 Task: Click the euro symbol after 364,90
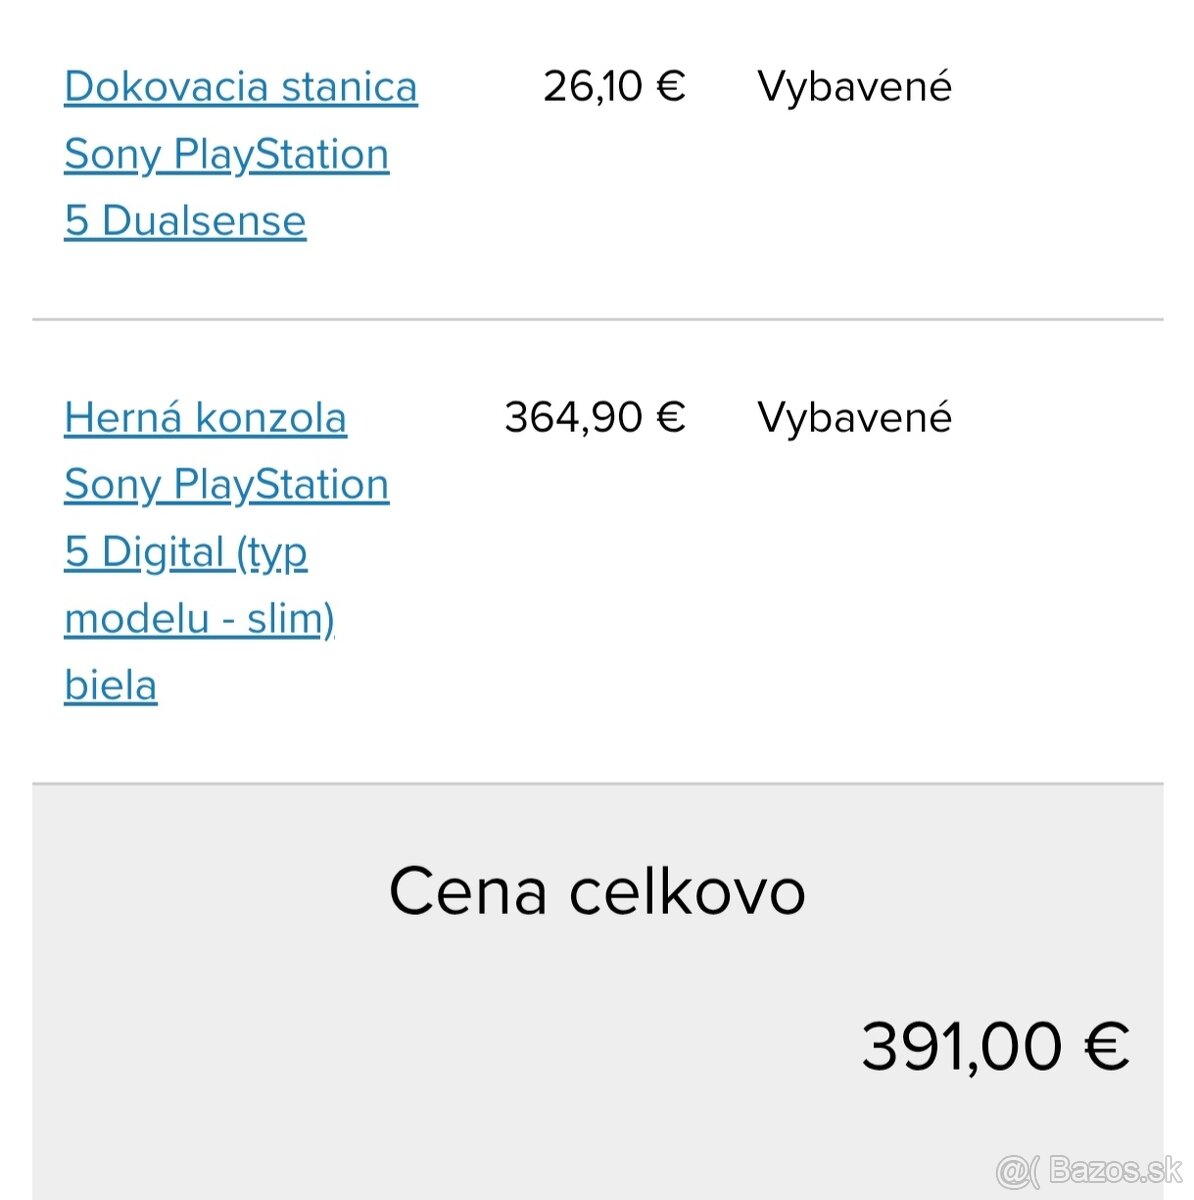671,418
